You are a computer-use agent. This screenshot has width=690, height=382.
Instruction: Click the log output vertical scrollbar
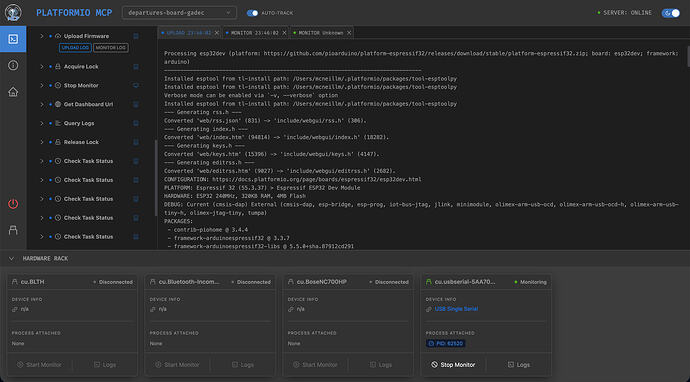(688, 56)
